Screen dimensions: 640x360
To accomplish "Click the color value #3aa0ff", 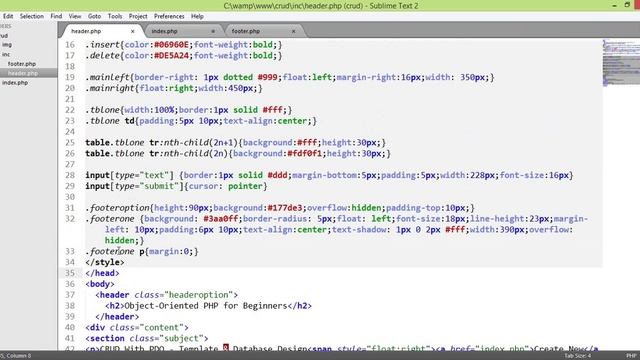I will click(x=220, y=219).
